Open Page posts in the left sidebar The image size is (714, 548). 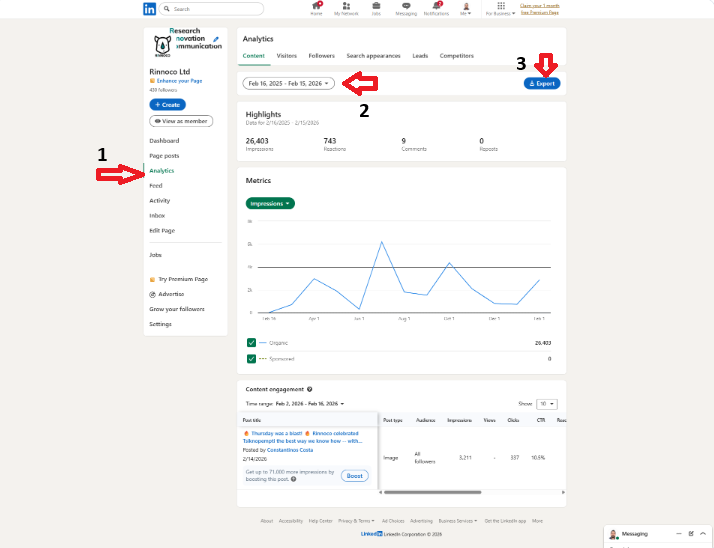coord(164,156)
